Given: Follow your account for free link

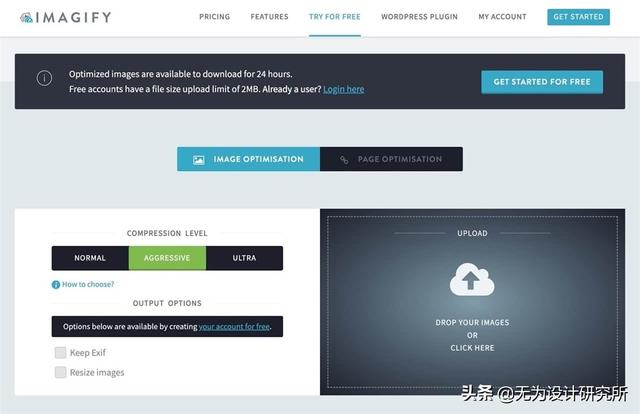Looking at the screenshot, I should (x=234, y=327).
